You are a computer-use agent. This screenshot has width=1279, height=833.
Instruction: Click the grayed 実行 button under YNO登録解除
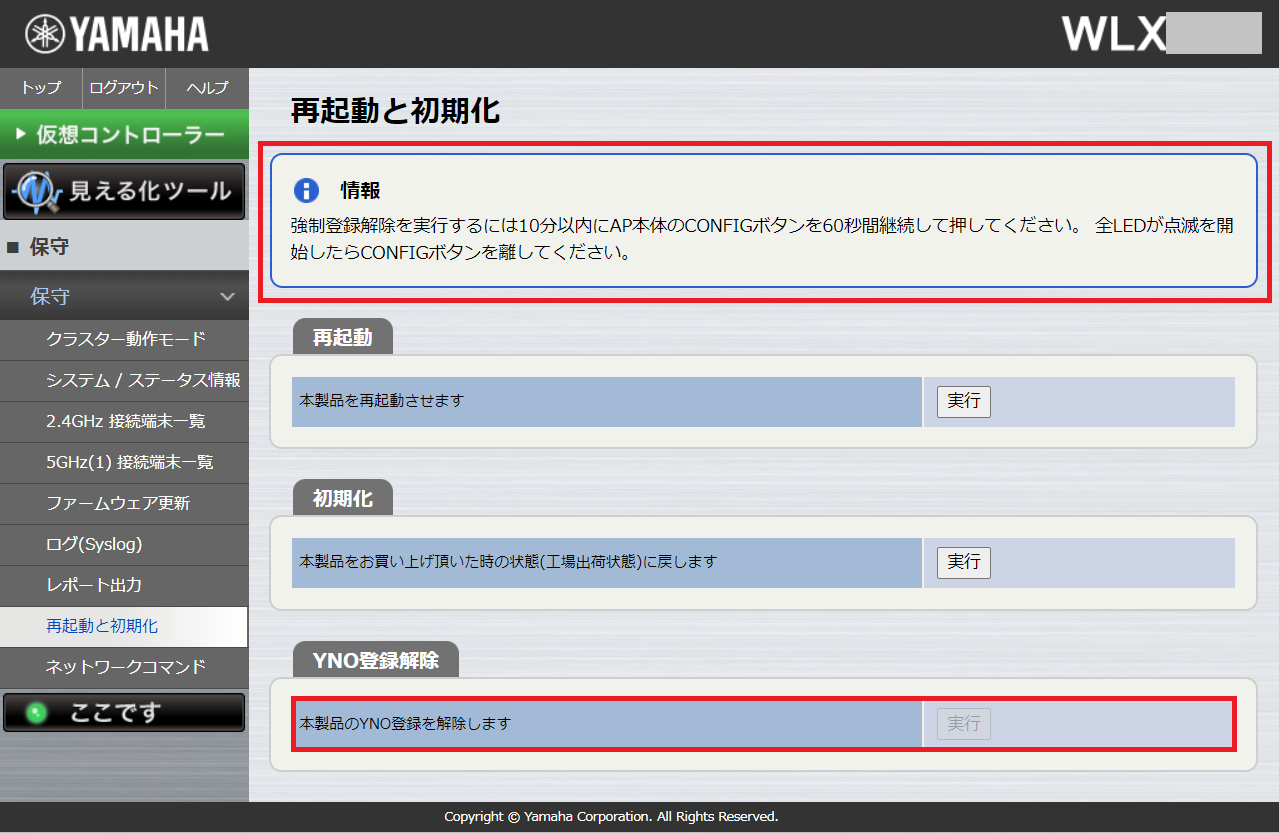tap(962, 723)
